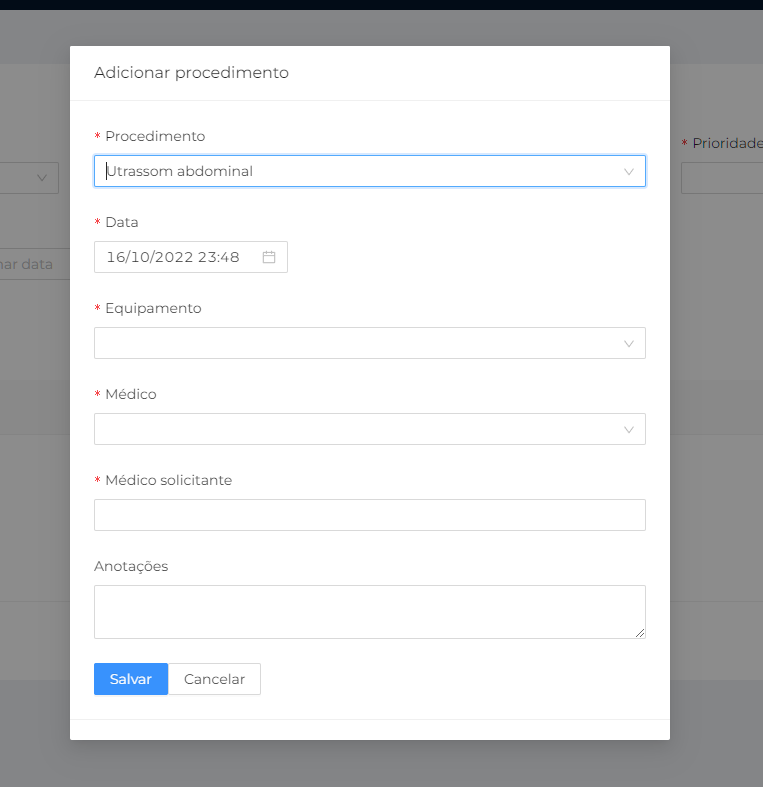
Task: Expand the Equipamento select field
Action: [x=360, y=343]
